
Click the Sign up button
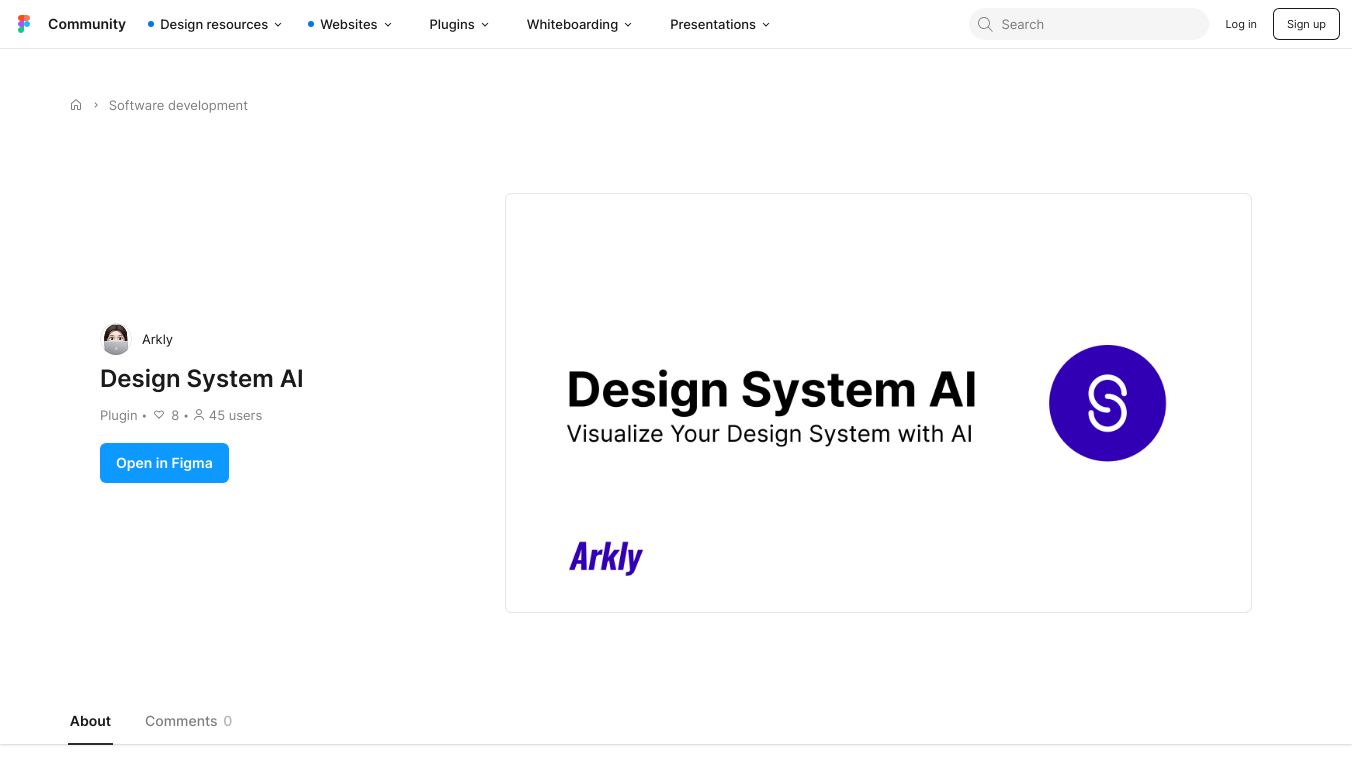point(1306,24)
